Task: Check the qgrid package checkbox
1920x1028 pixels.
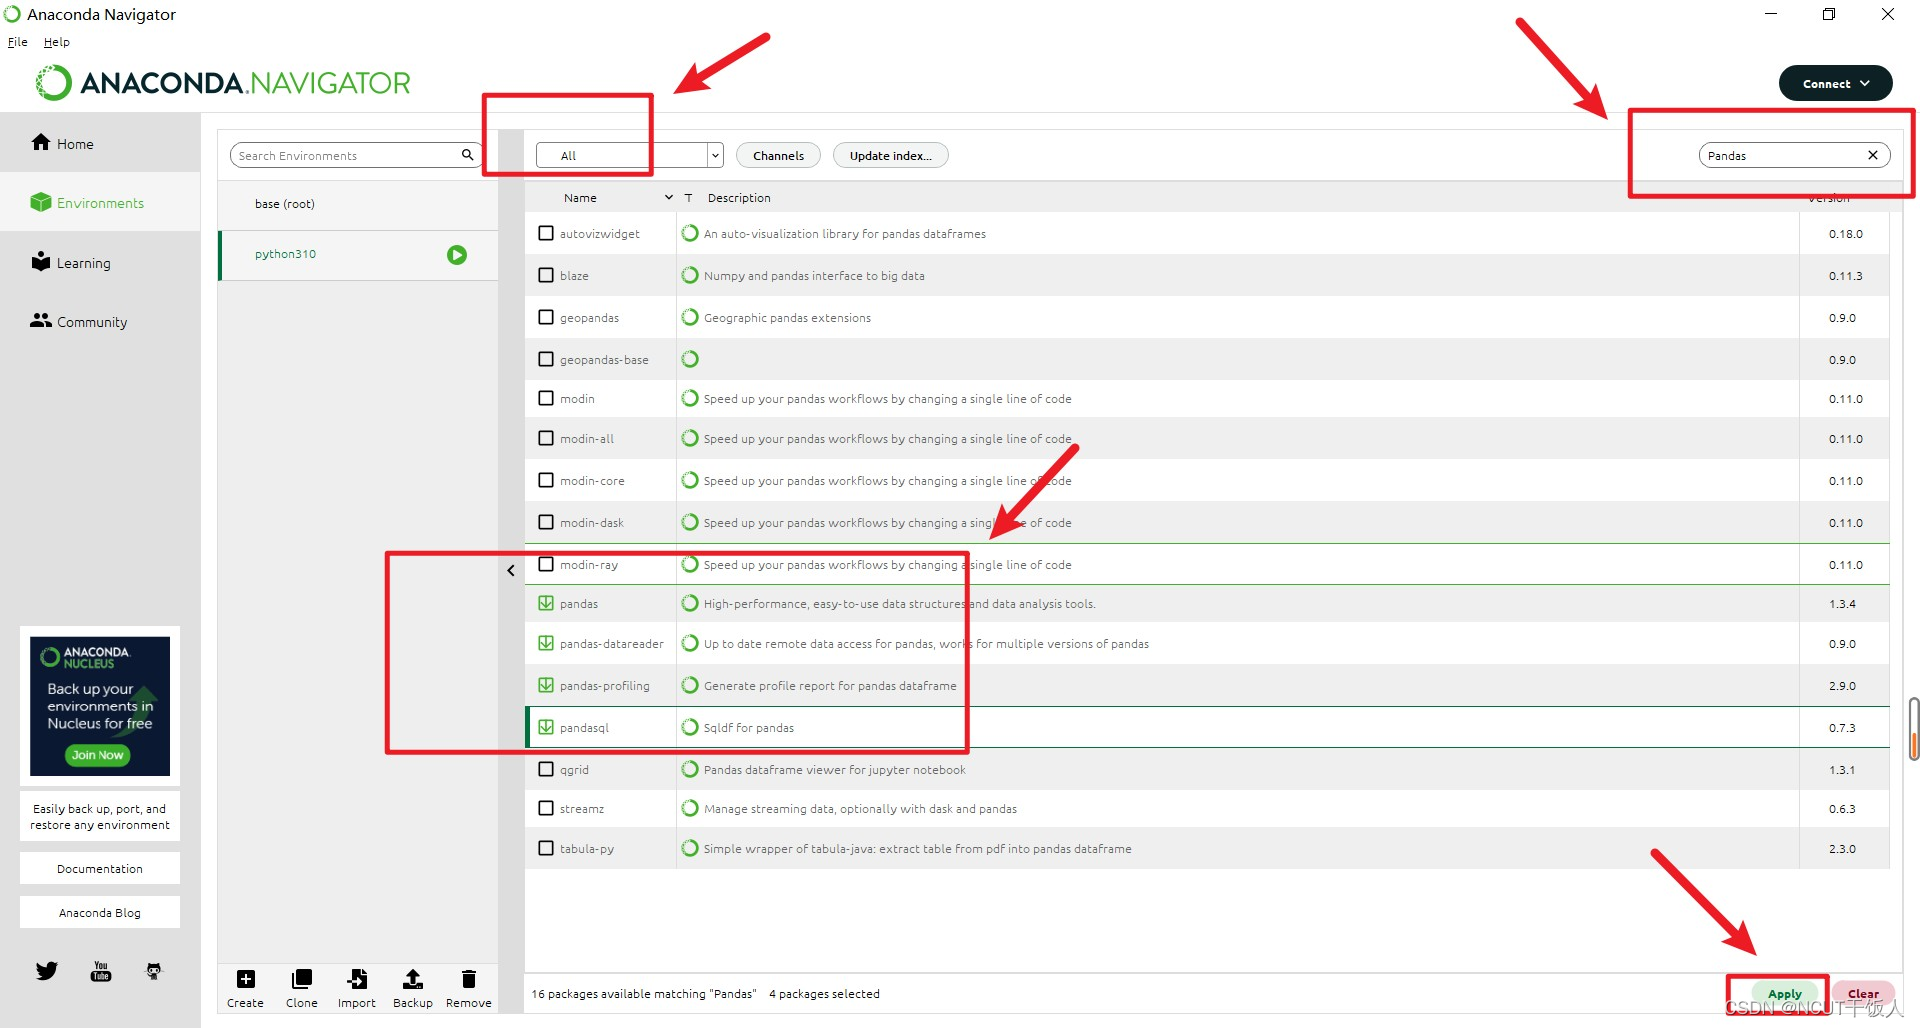Action: (x=546, y=769)
